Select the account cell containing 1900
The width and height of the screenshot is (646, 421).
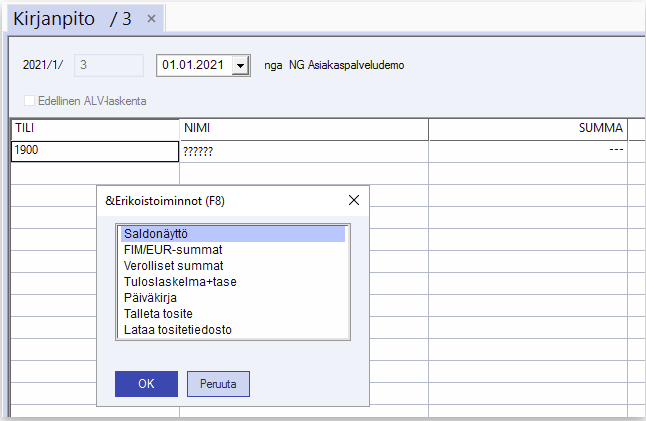(95, 151)
